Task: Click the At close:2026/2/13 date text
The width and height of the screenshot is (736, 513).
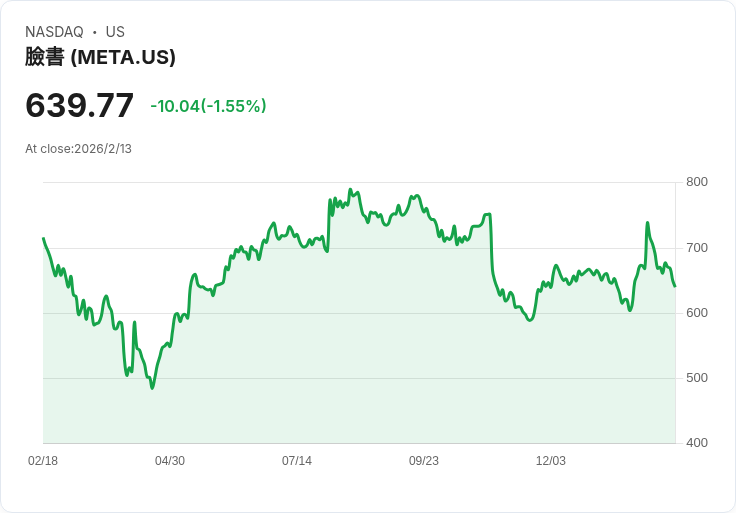Action: pyautogui.click(x=78, y=149)
